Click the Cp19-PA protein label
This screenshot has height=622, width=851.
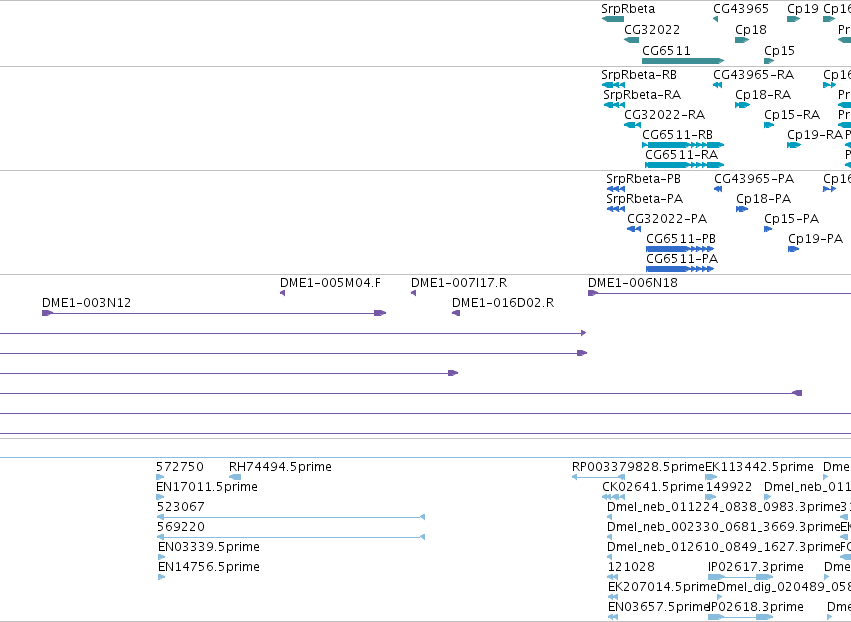click(x=815, y=239)
